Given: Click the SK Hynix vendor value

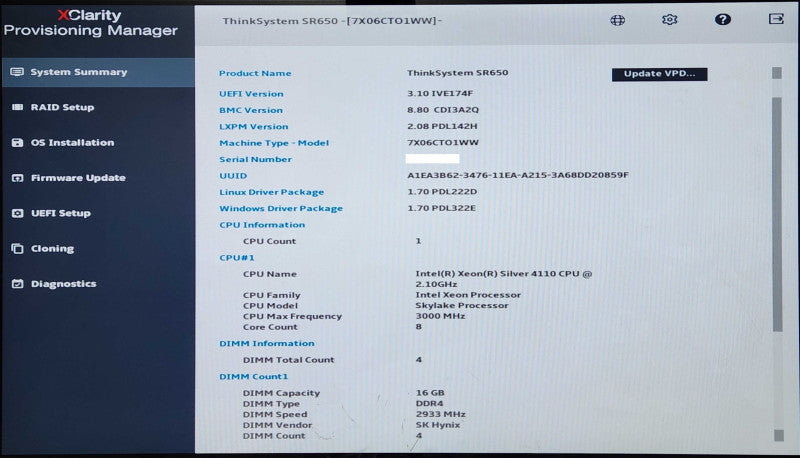Looking at the screenshot, I should (x=437, y=425).
